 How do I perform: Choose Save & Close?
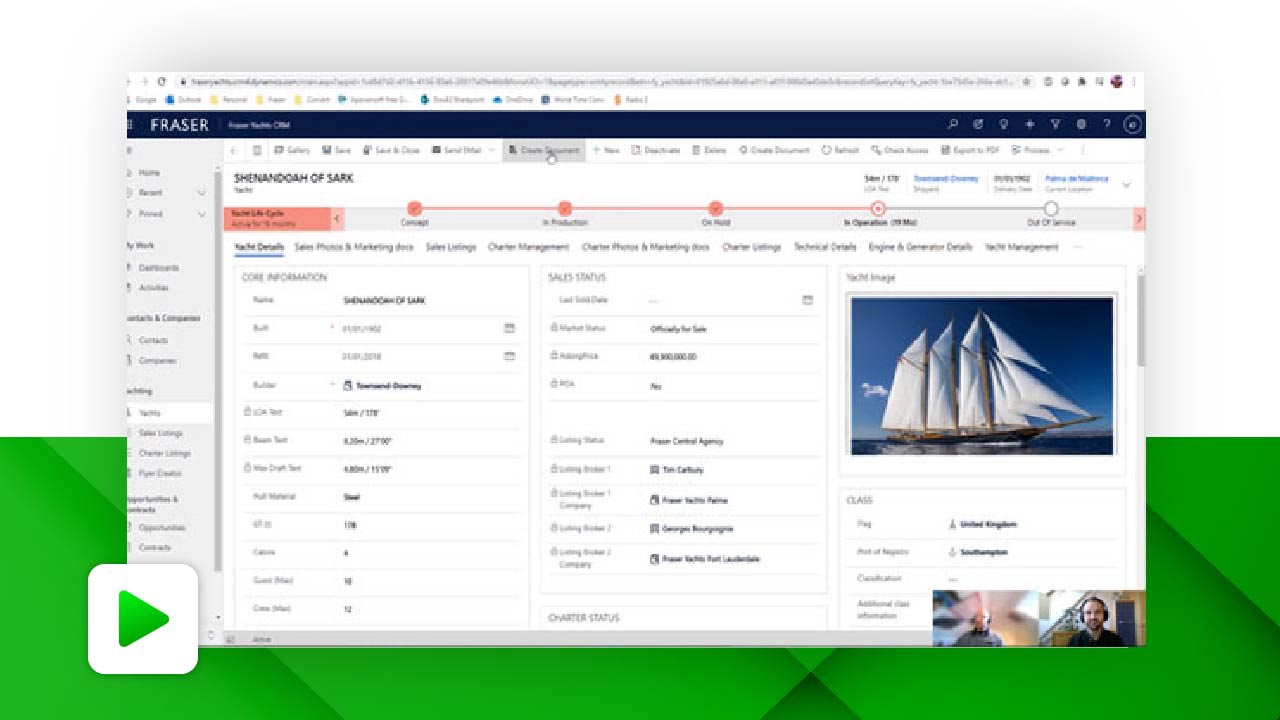391,150
